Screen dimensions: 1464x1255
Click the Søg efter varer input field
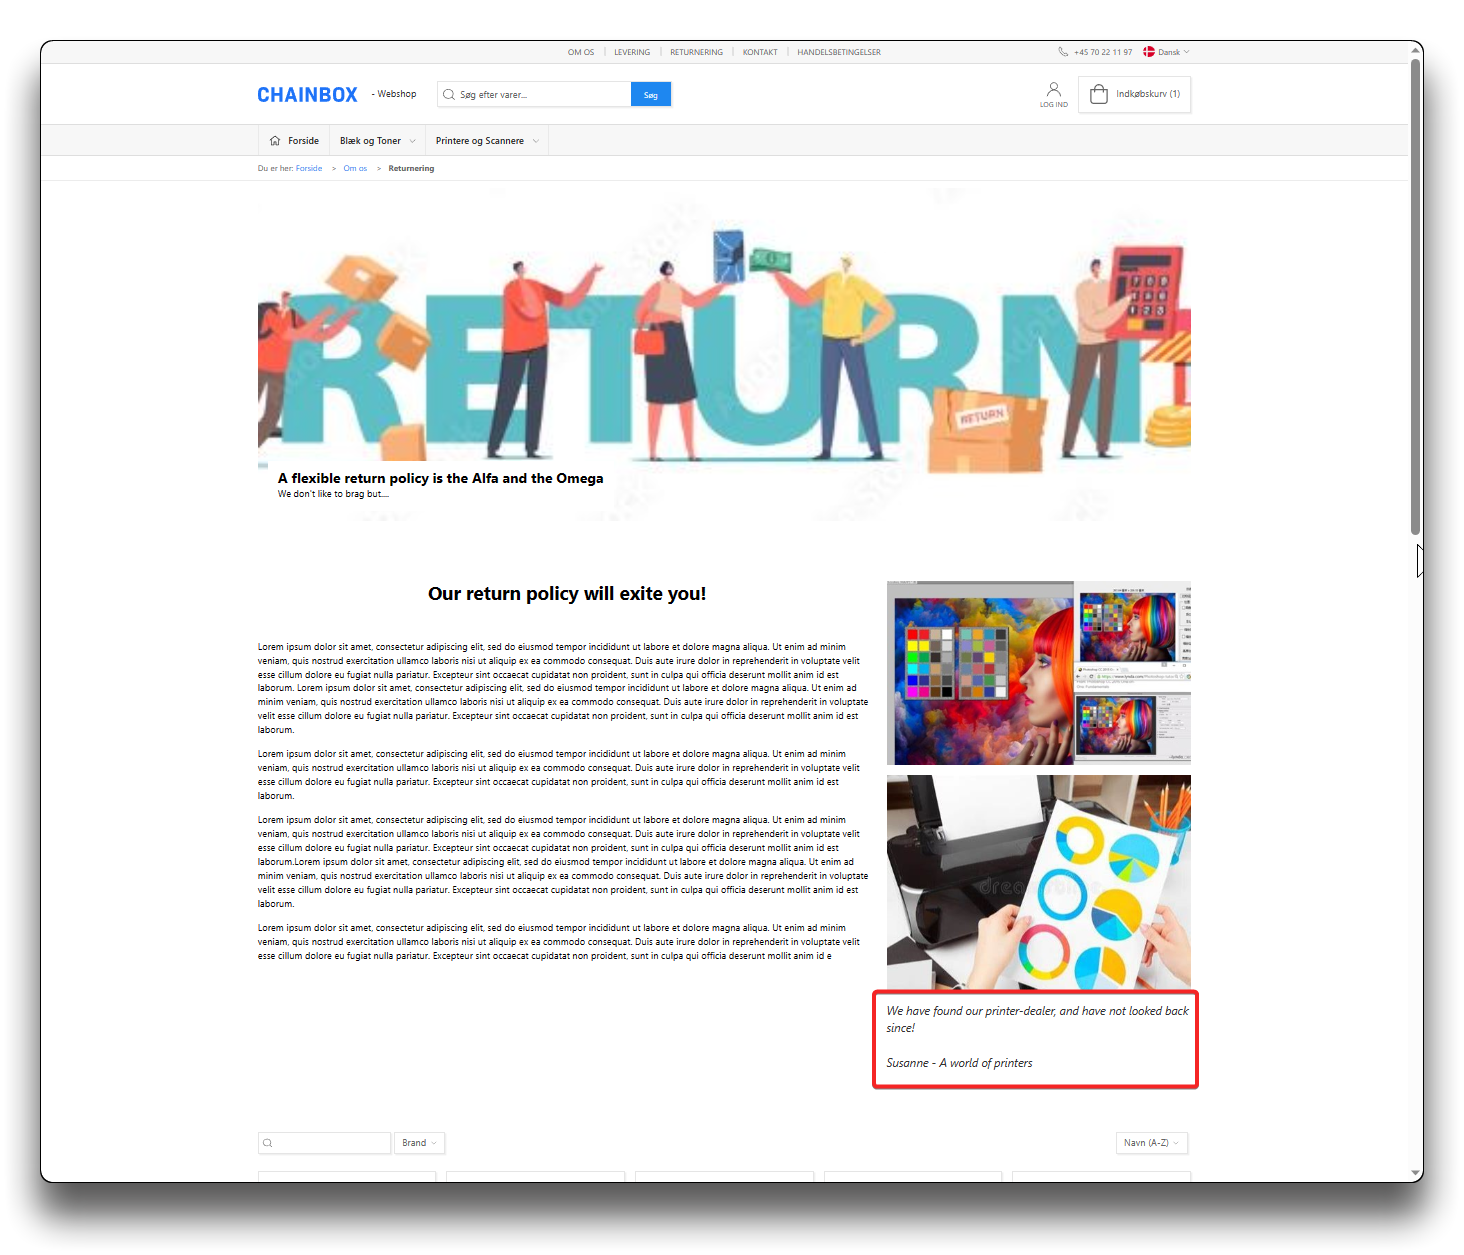point(540,95)
